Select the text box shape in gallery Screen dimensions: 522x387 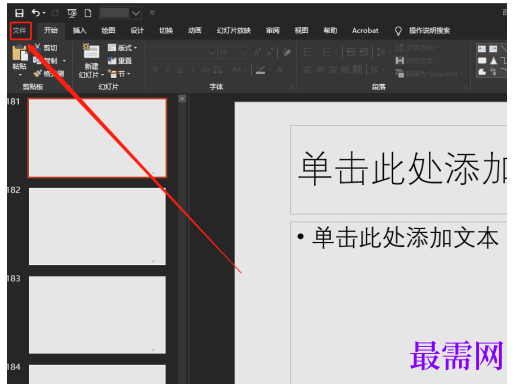(482, 49)
